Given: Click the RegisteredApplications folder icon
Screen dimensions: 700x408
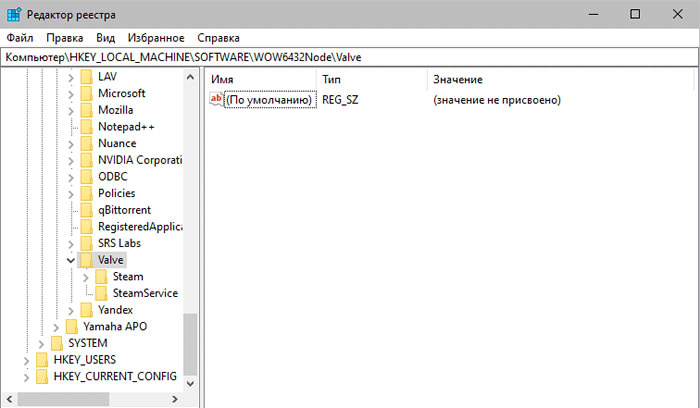Looking at the screenshot, I should point(87,227).
